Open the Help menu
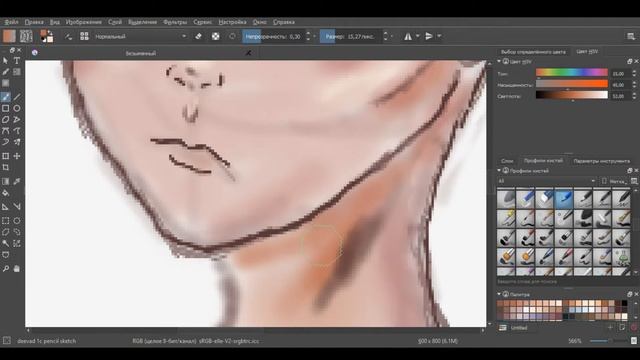The image size is (640, 360). pyautogui.click(x=284, y=22)
